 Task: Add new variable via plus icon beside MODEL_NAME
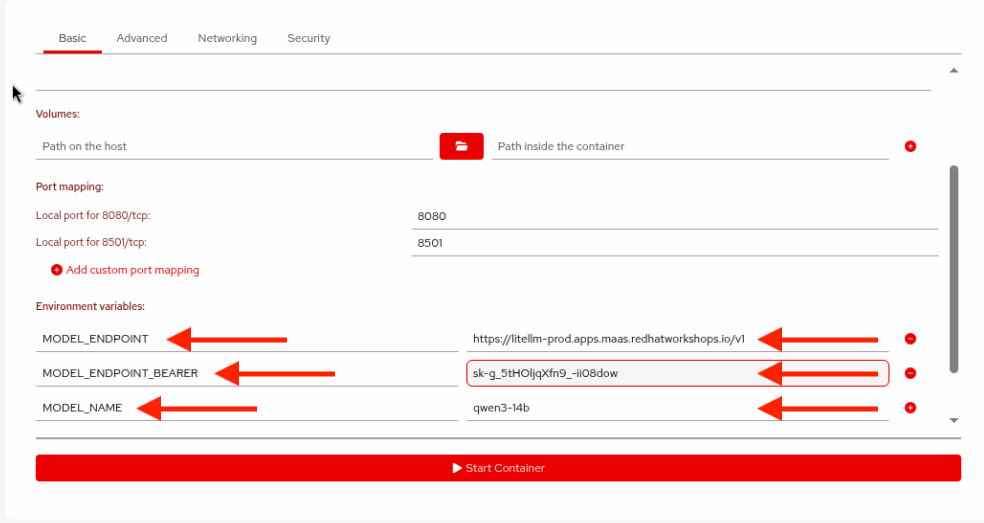tap(910, 408)
